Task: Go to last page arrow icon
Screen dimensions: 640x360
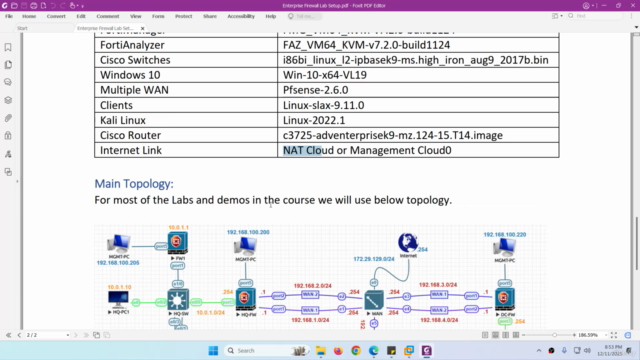Action: 86,335
